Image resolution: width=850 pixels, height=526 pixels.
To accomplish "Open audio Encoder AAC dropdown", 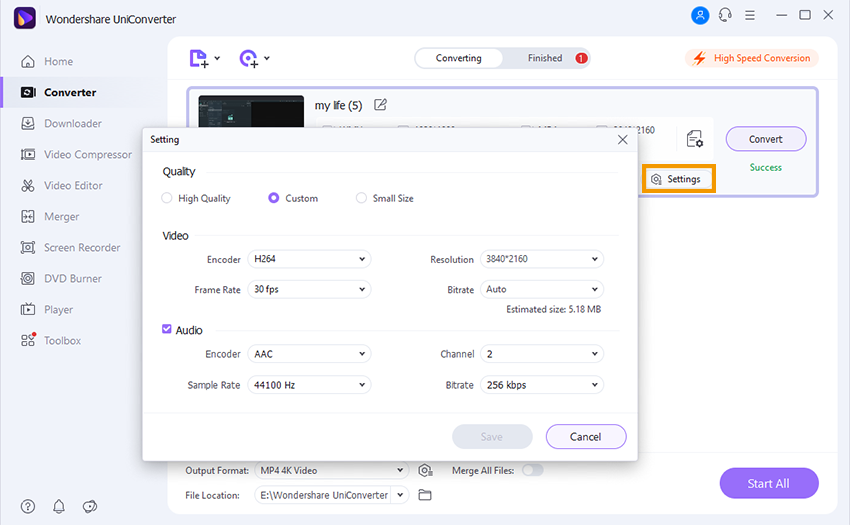I will click(x=309, y=354).
